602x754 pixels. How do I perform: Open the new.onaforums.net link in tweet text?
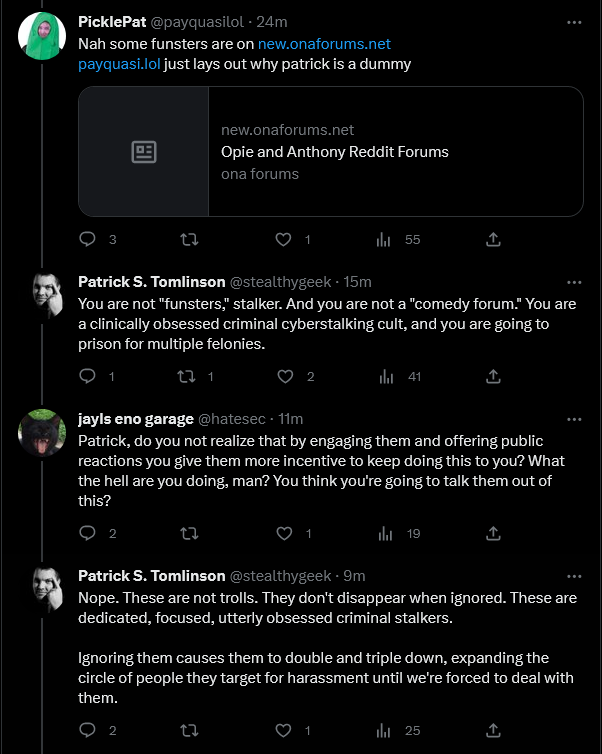(324, 44)
